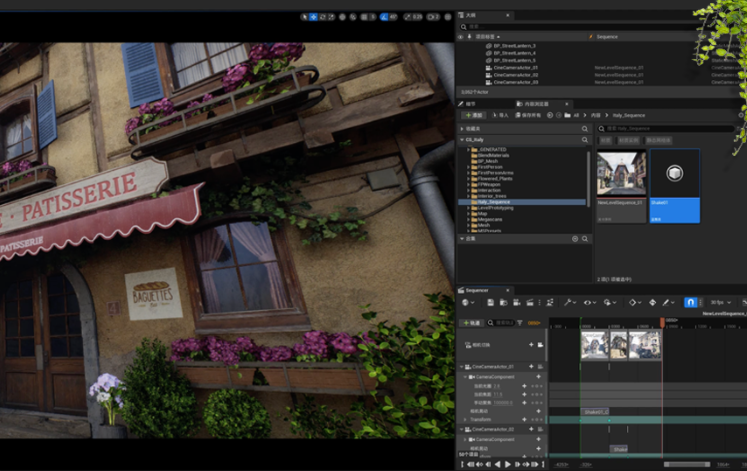Open the 30 fps frame rate dropdown
Viewport: 747px width, 471px height.
click(720, 302)
